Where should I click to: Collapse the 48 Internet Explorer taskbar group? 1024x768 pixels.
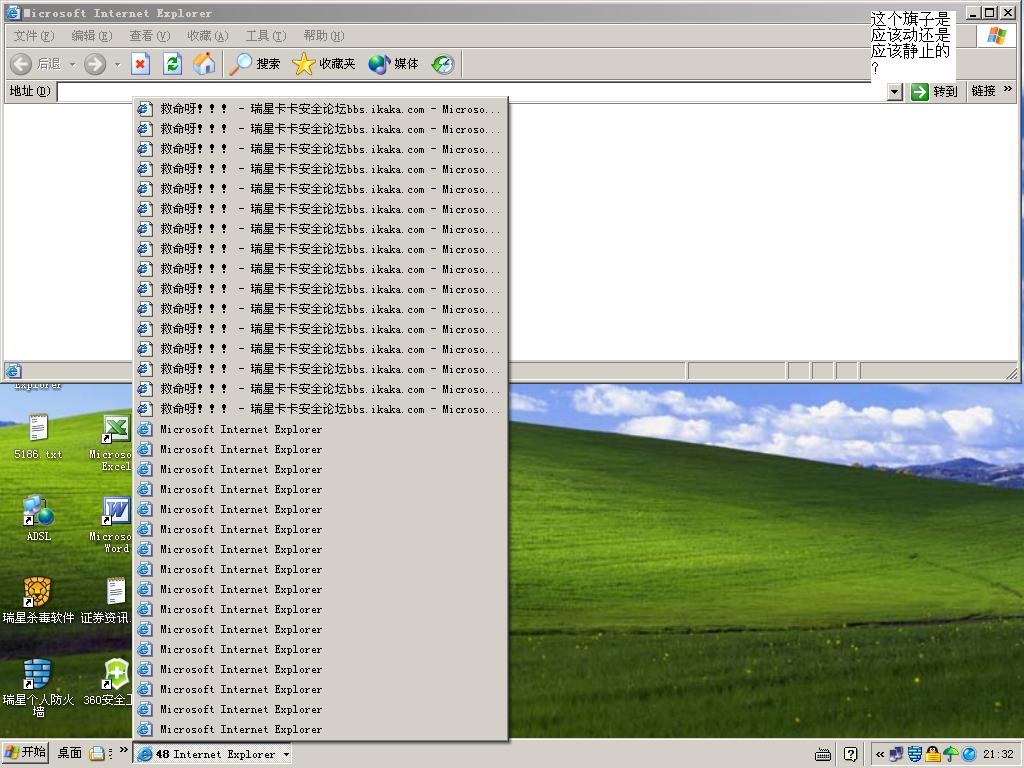(x=213, y=754)
